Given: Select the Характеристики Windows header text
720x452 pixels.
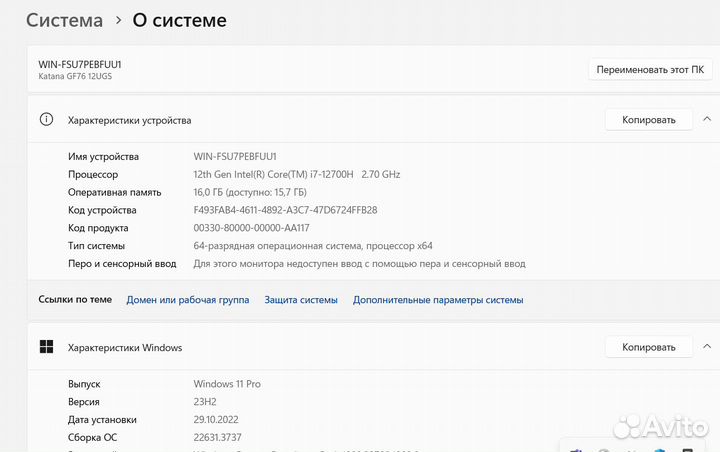Looking at the screenshot, I should [x=125, y=348].
